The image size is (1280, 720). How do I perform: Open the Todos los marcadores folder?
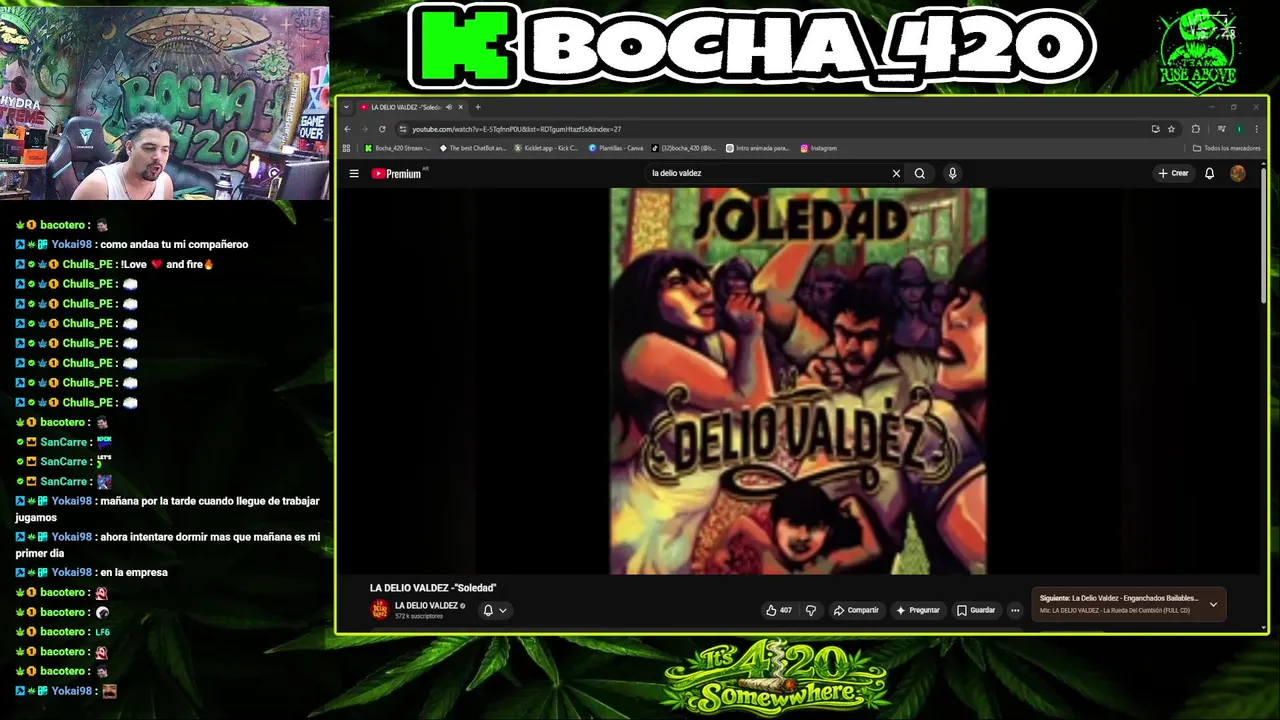(1227, 148)
